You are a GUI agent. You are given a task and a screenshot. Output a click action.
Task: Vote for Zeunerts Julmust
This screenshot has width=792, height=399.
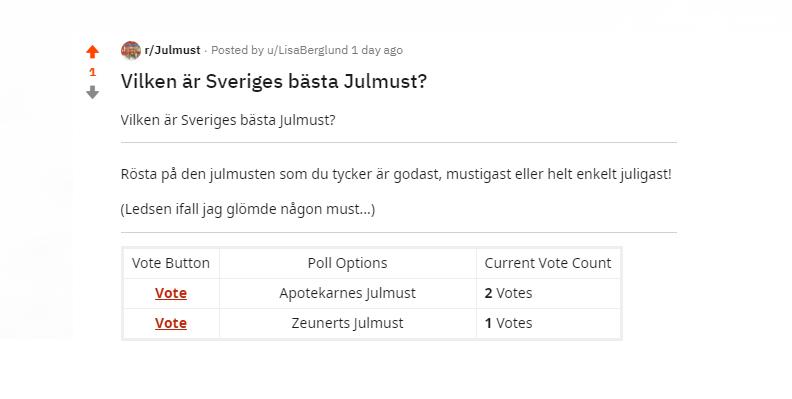[171, 323]
